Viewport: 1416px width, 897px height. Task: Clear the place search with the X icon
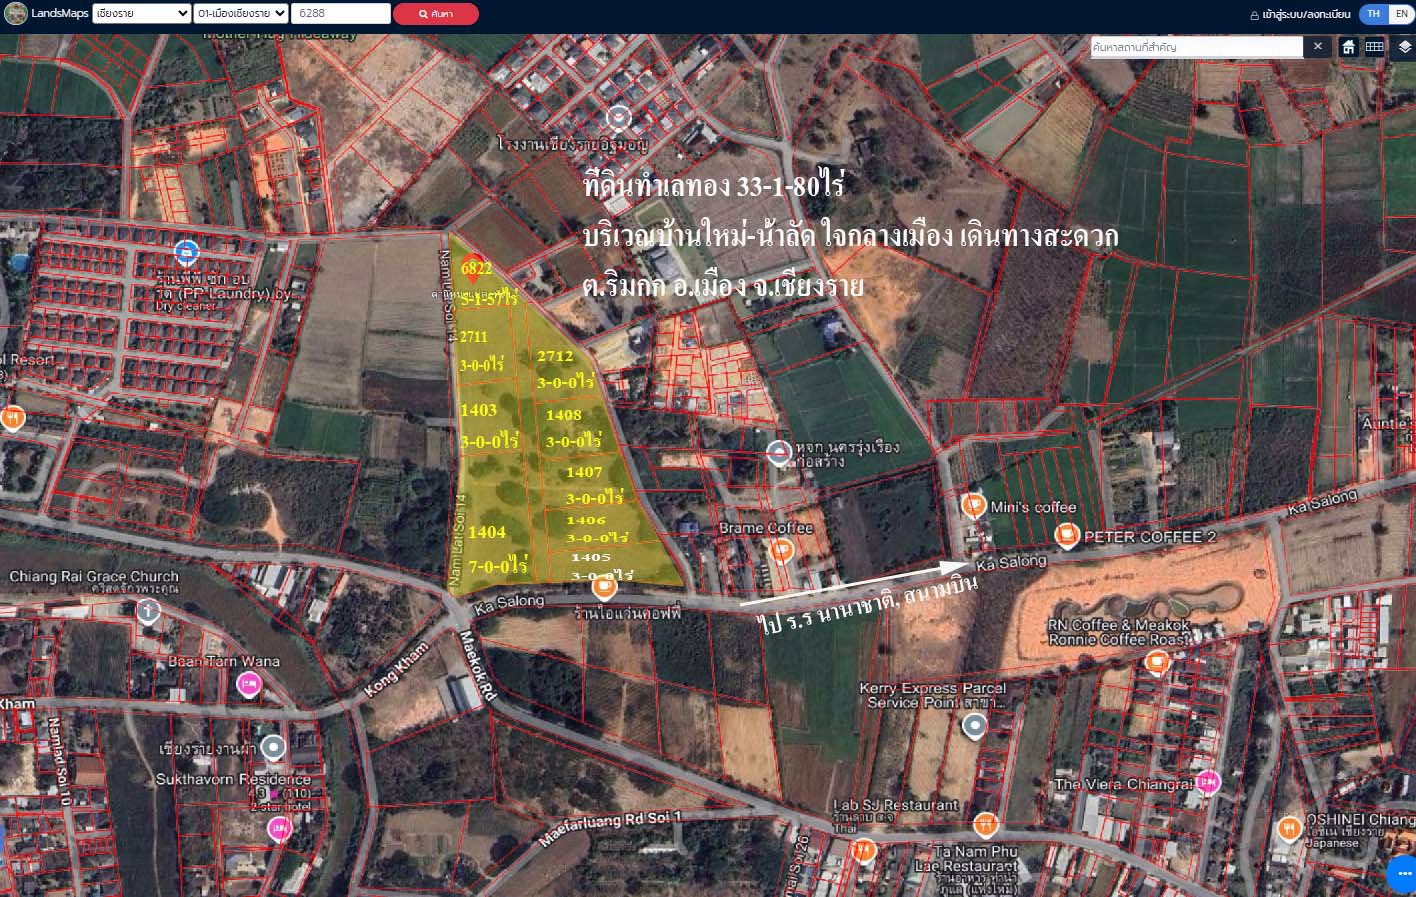[1318, 47]
